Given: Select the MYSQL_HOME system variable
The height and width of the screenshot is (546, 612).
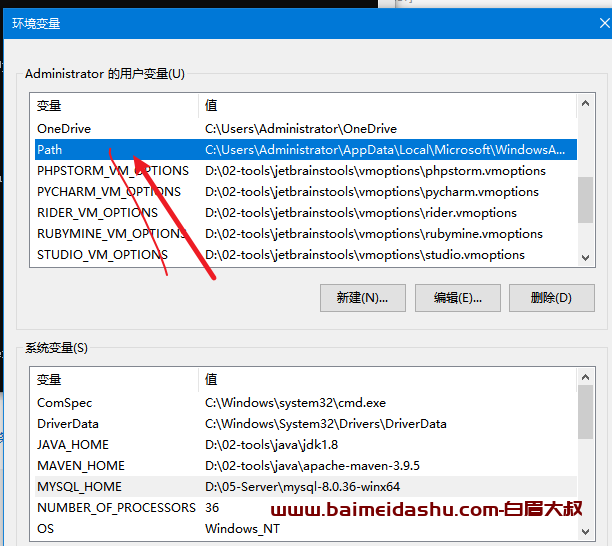Looking at the screenshot, I should pos(306,487).
